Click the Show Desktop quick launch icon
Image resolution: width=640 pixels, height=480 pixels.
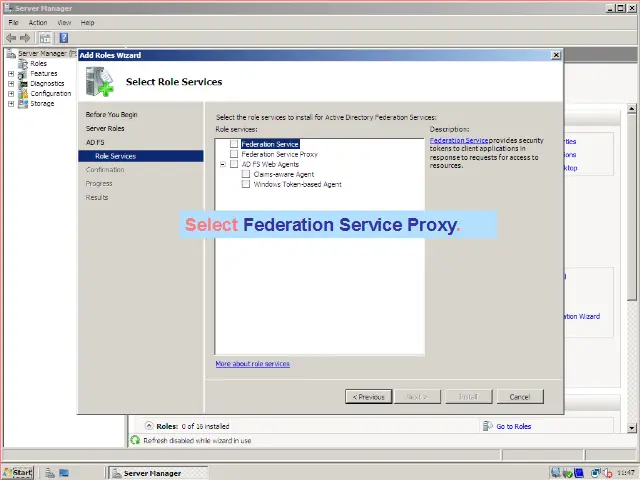pyautogui.click(x=64, y=473)
